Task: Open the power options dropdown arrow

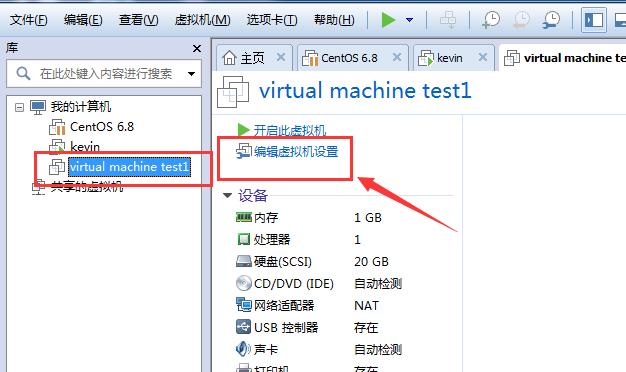Action: (409, 20)
